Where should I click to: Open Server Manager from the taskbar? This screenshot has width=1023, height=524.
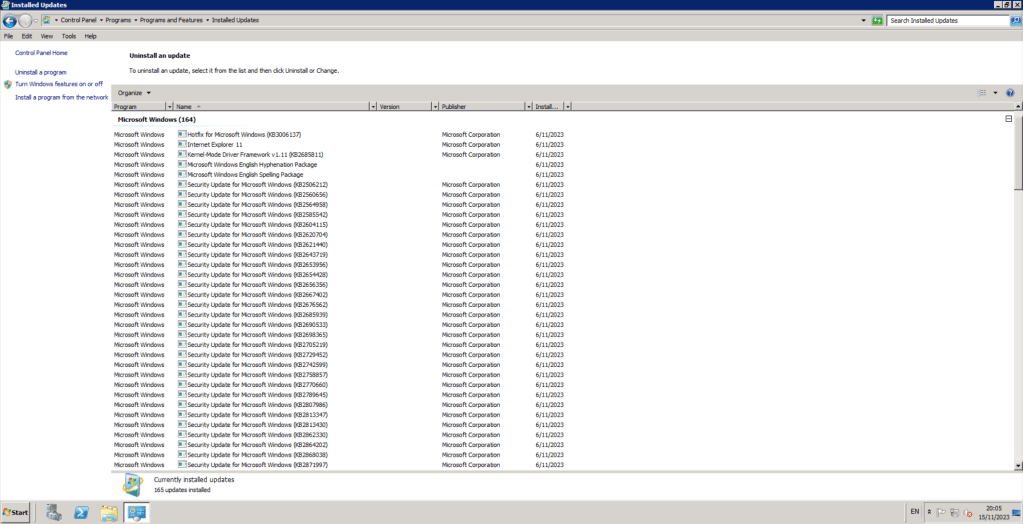(x=54, y=512)
